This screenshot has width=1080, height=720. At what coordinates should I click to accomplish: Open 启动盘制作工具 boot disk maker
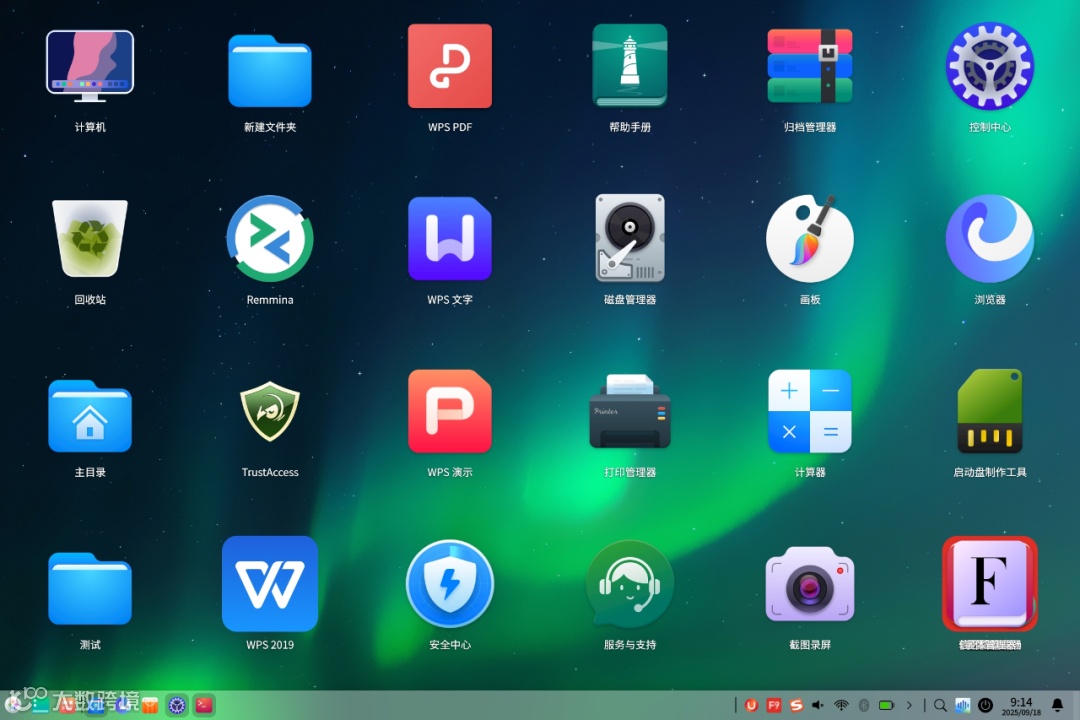click(x=990, y=411)
